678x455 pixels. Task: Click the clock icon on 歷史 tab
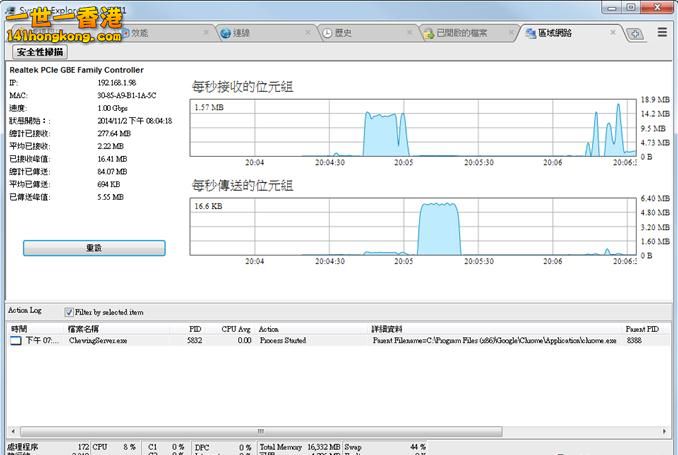[328, 33]
